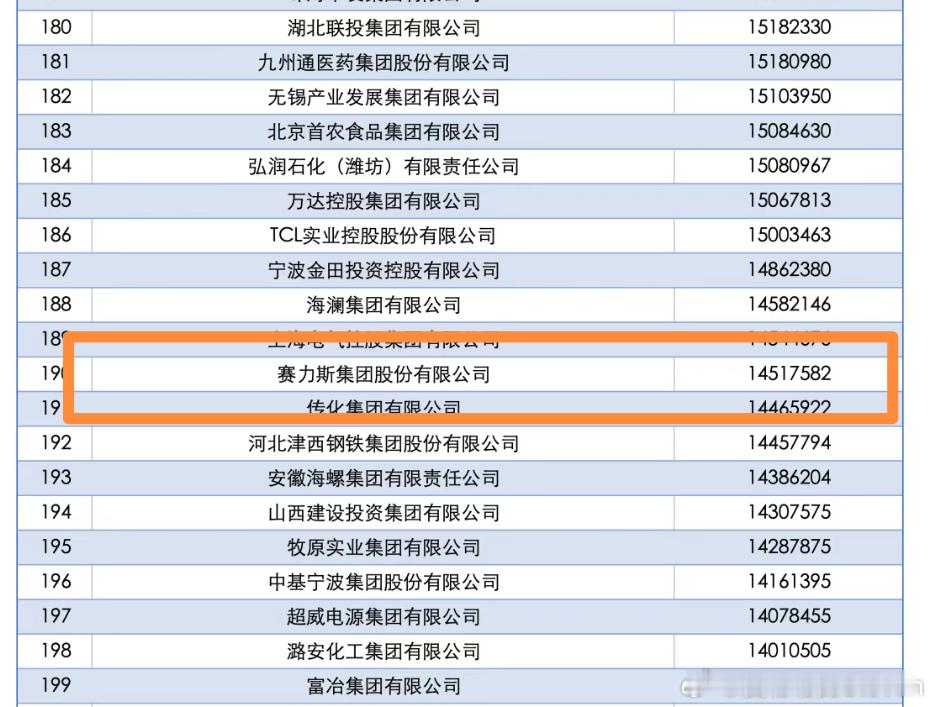933x707 pixels.
Task: Click the value 14457794
Action: [789, 443]
